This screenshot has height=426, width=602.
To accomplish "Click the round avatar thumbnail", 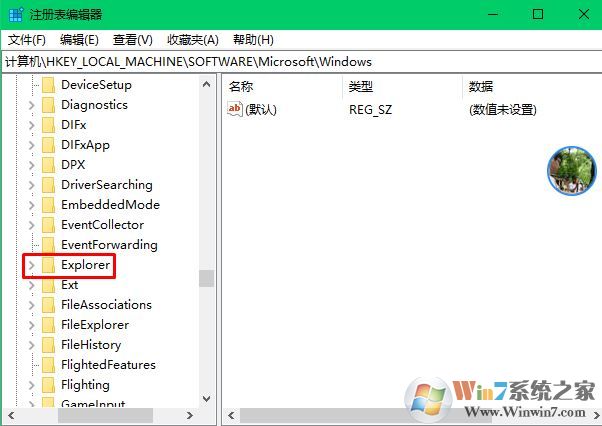I will coord(572,170).
